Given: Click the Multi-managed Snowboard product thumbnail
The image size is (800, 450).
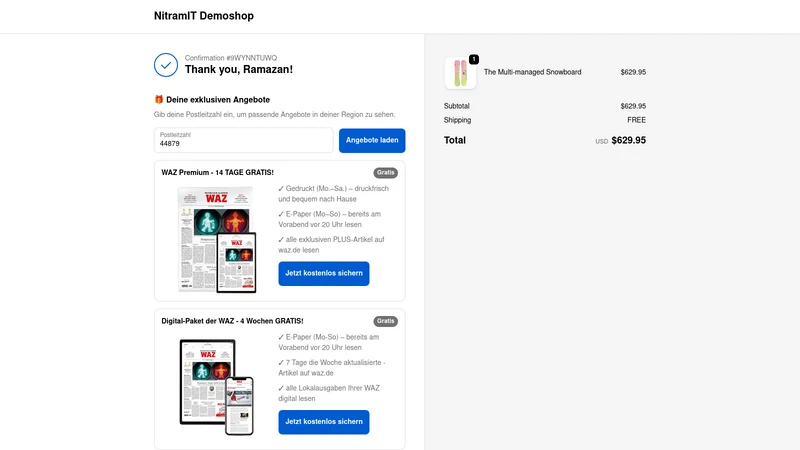Looking at the screenshot, I should pos(460,73).
